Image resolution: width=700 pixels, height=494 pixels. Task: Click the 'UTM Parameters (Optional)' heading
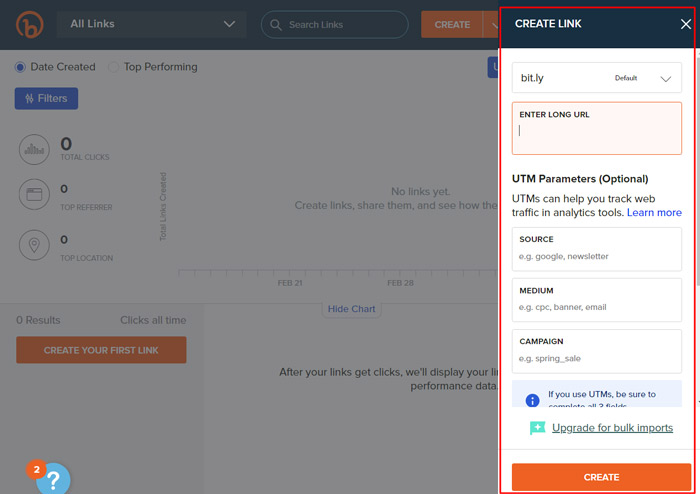click(x=580, y=179)
